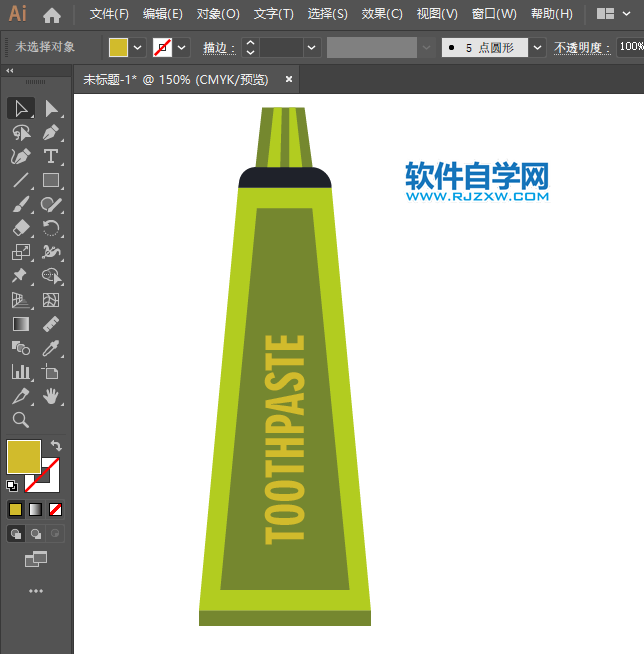Viewport: 644px width, 654px height.
Task: Select the Warp tool
Action: (x=51, y=252)
